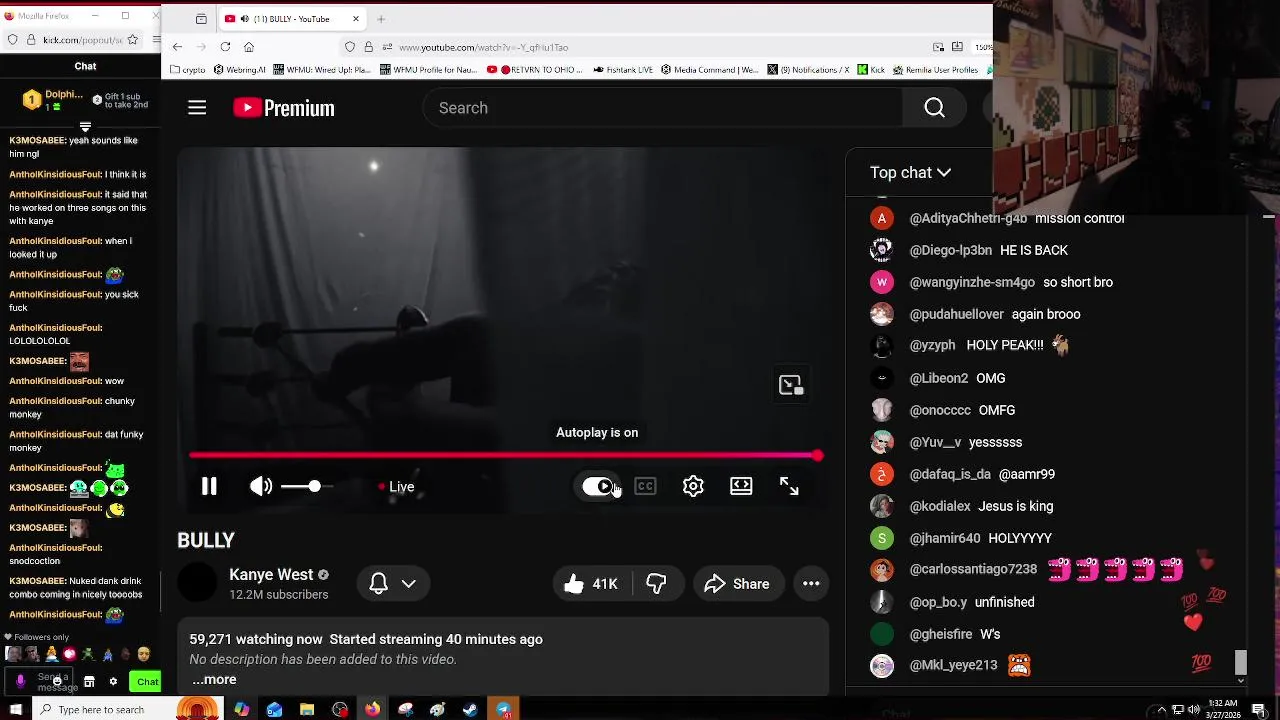This screenshot has width=1280, height=720.
Task: Toggle closed captions (CC) button
Action: coord(645,487)
